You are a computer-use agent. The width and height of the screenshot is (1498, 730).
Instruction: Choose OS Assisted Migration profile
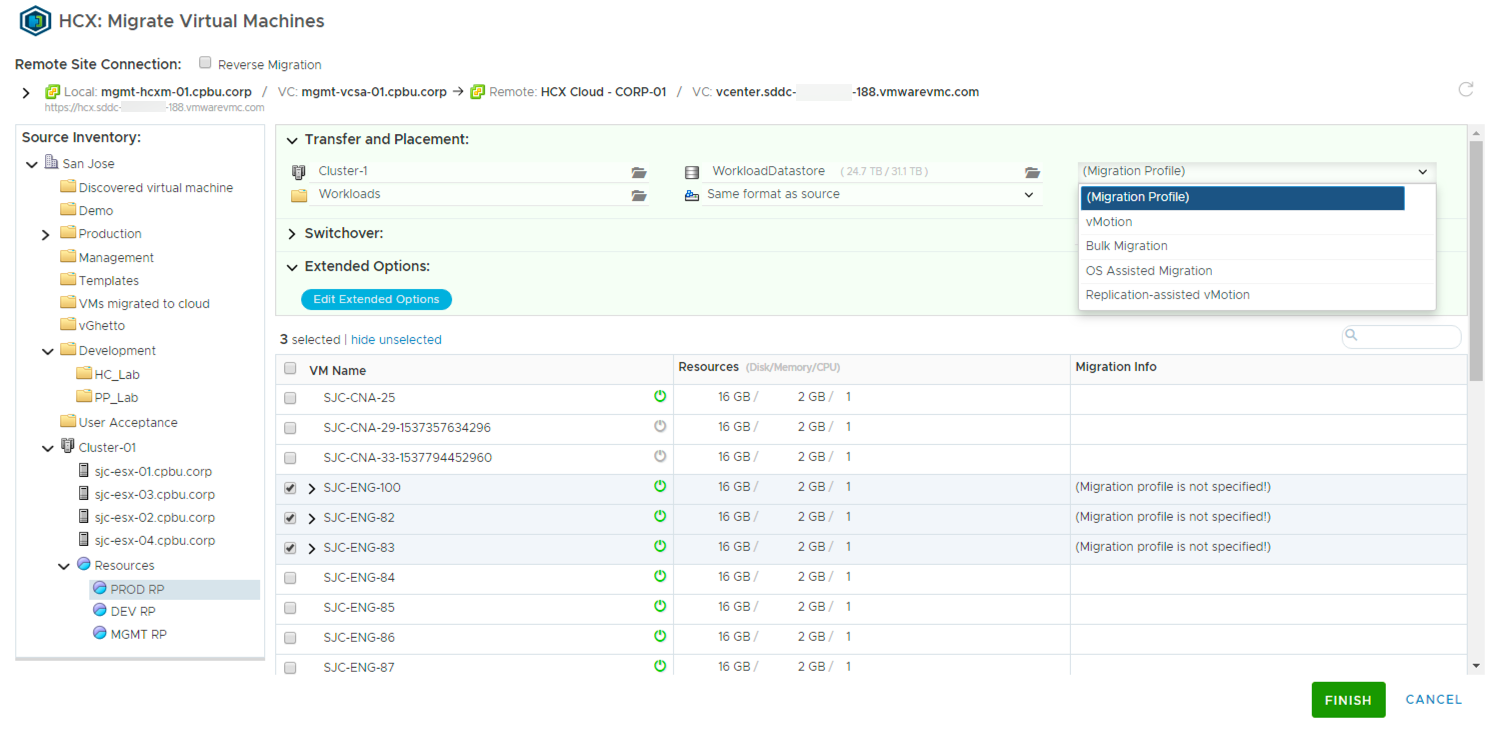[x=1257, y=271]
